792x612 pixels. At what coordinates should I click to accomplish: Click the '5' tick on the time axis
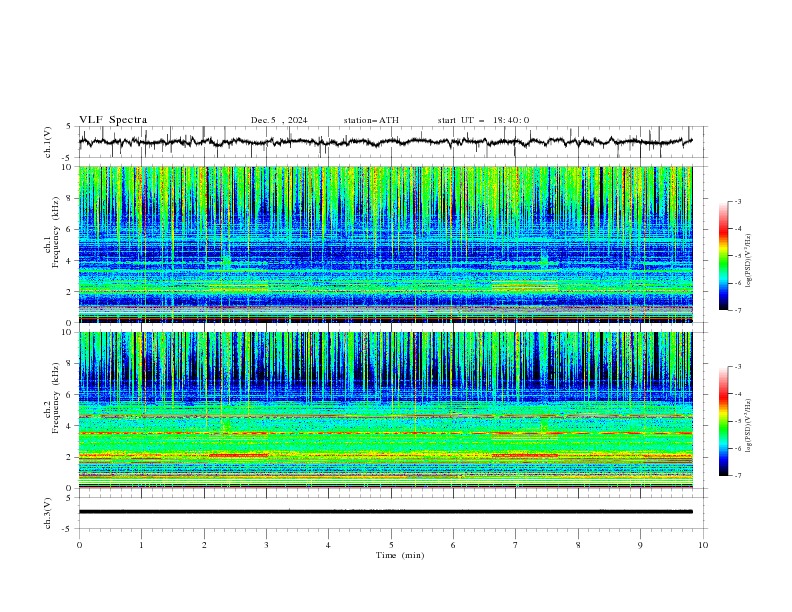tap(391, 545)
